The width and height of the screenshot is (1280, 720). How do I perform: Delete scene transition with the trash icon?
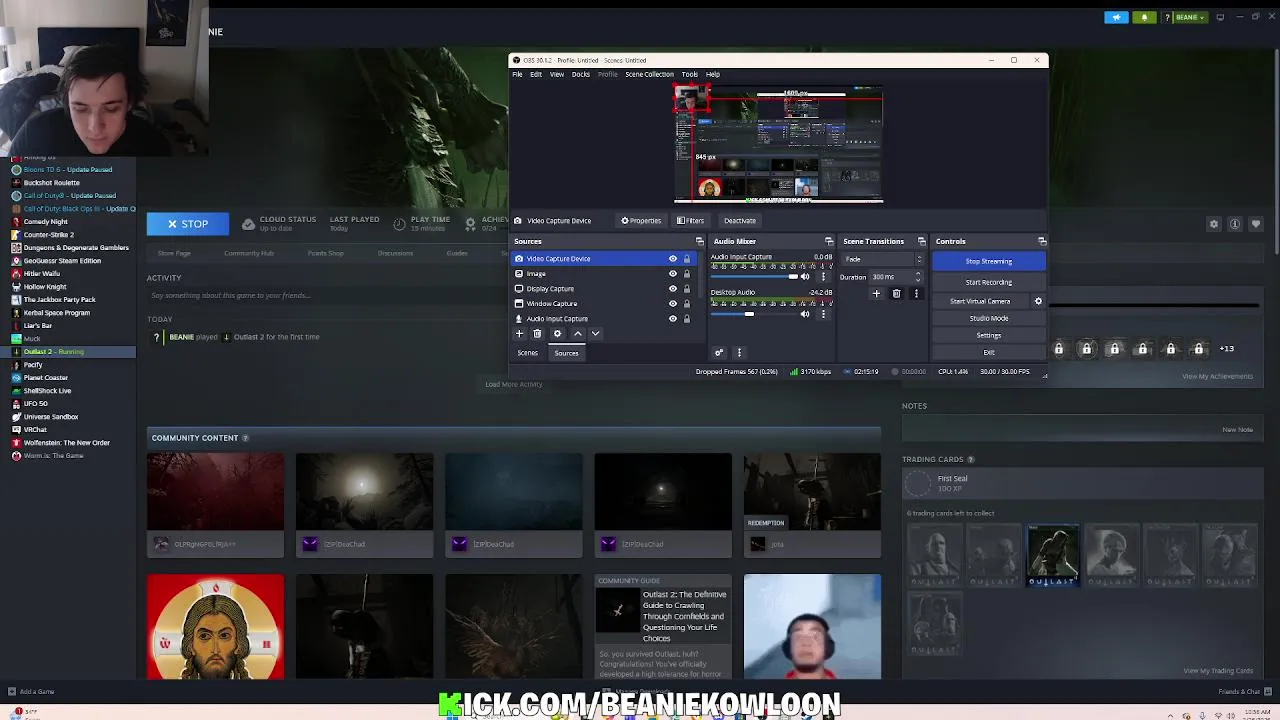click(x=896, y=294)
